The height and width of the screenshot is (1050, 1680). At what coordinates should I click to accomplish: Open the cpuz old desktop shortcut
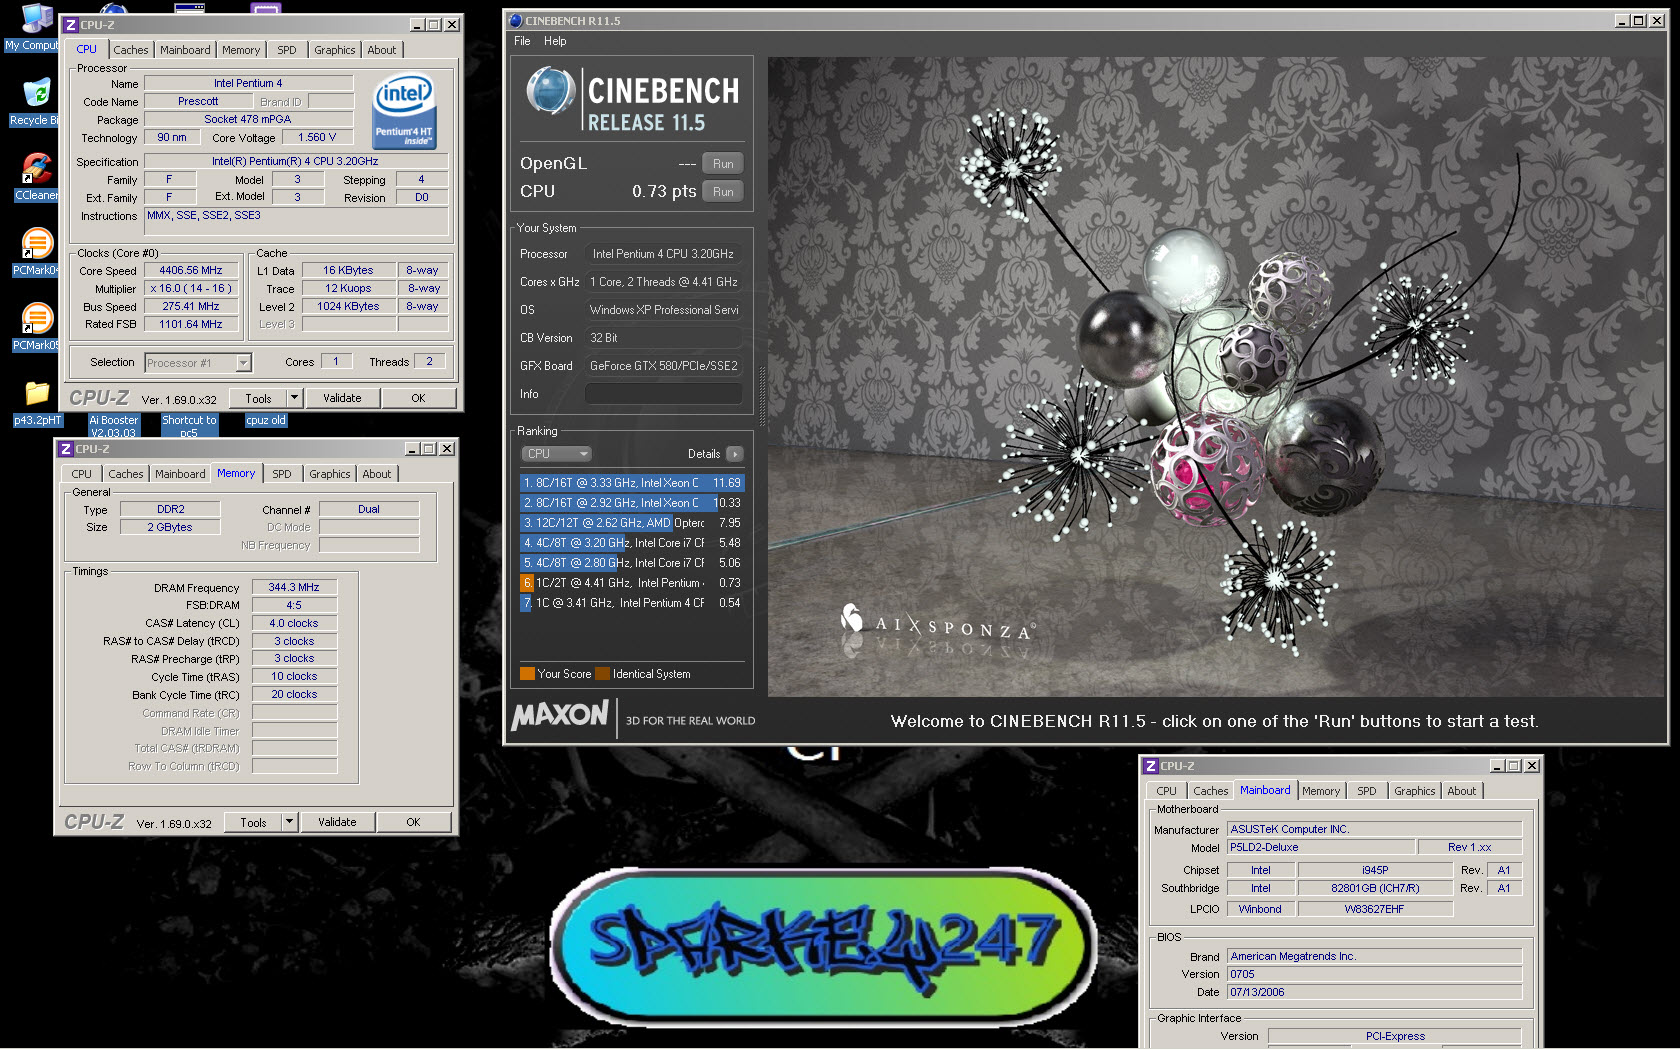pos(266,420)
